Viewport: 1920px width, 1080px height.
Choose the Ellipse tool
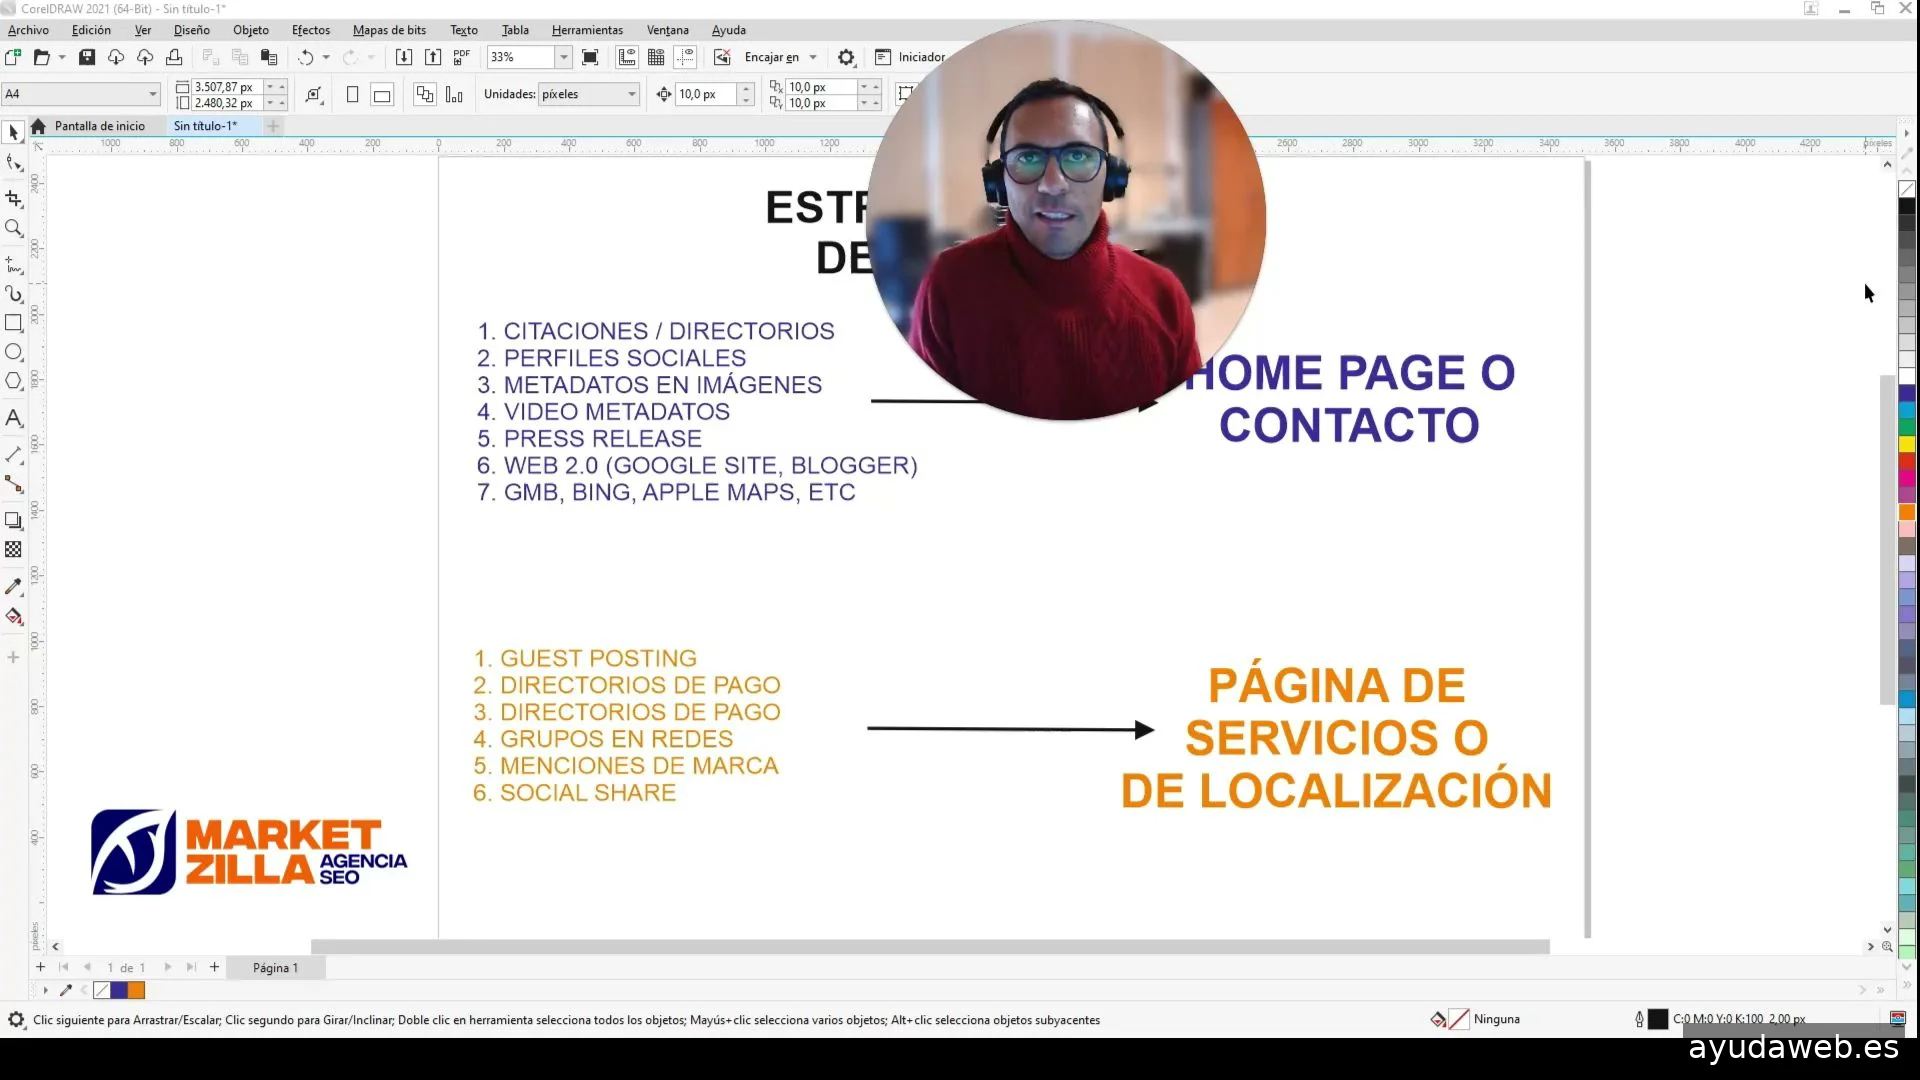tap(14, 352)
